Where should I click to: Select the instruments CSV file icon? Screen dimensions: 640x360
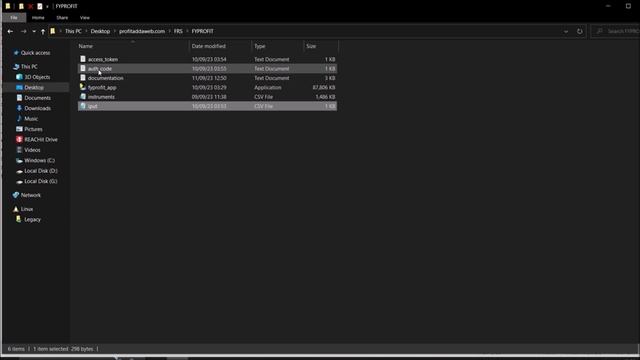[83, 97]
